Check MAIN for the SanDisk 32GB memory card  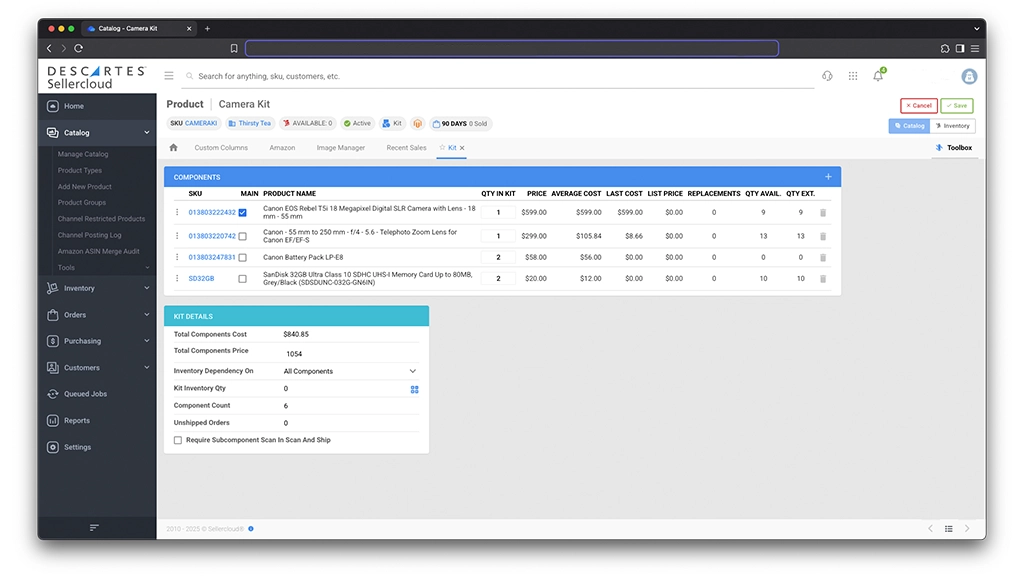[x=242, y=278]
